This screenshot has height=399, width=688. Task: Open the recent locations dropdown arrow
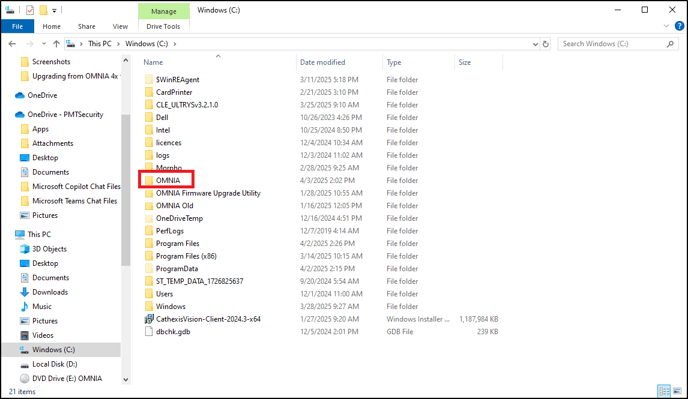coord(44,44)
